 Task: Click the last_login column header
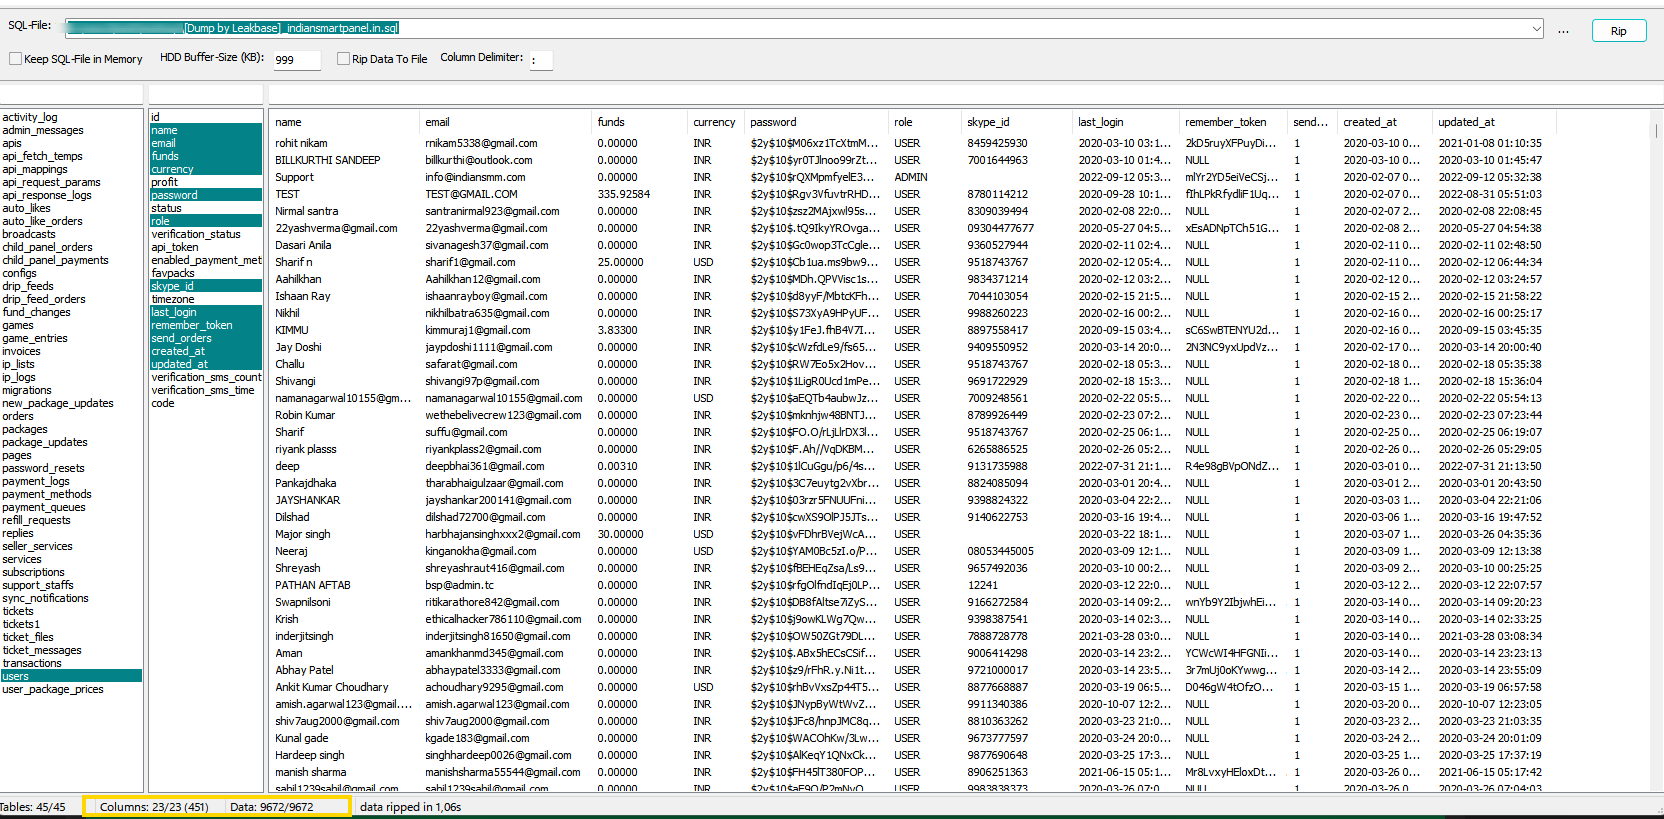coord(1125,122)
